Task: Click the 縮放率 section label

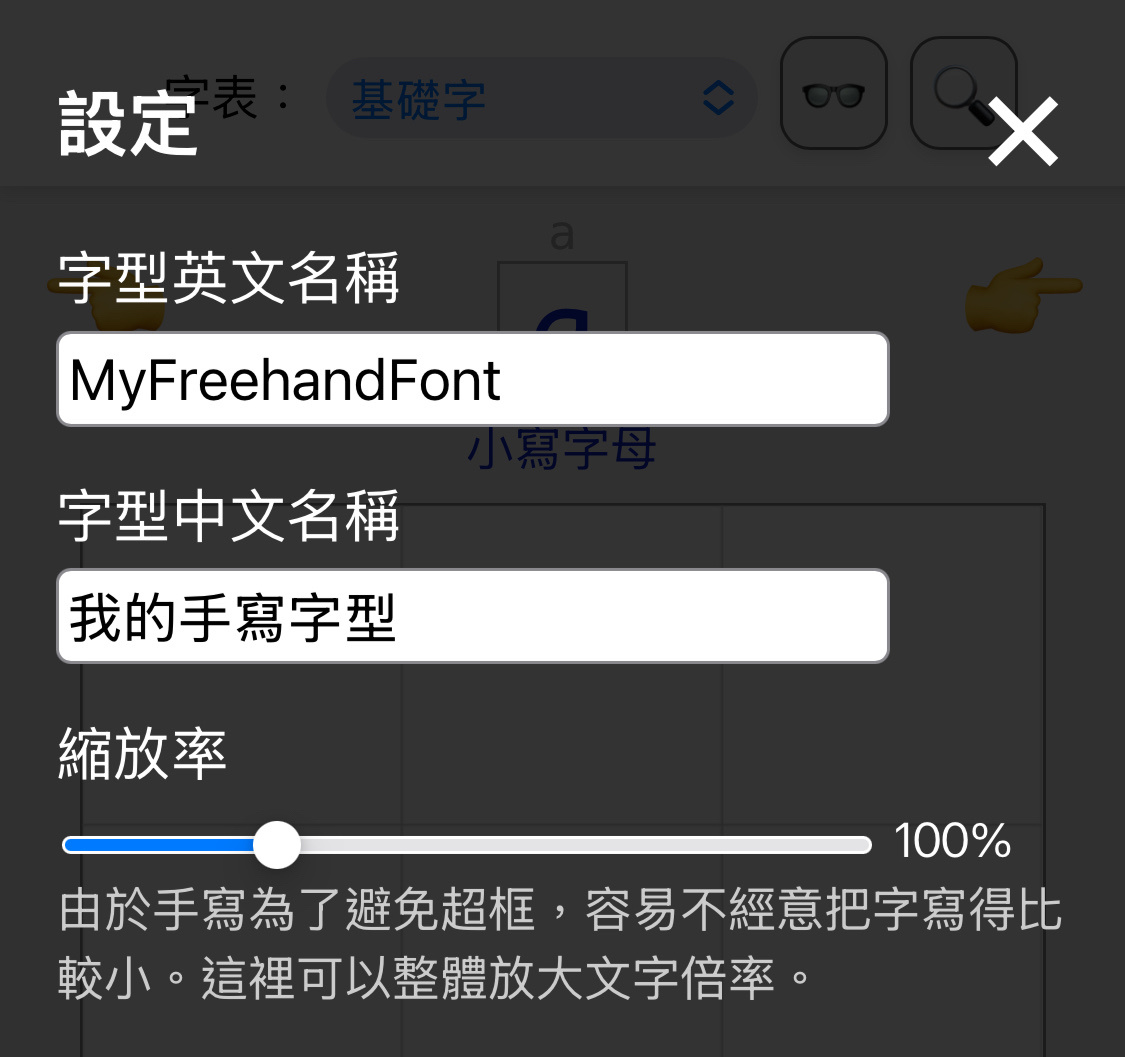Action: (x=142, y=753)
